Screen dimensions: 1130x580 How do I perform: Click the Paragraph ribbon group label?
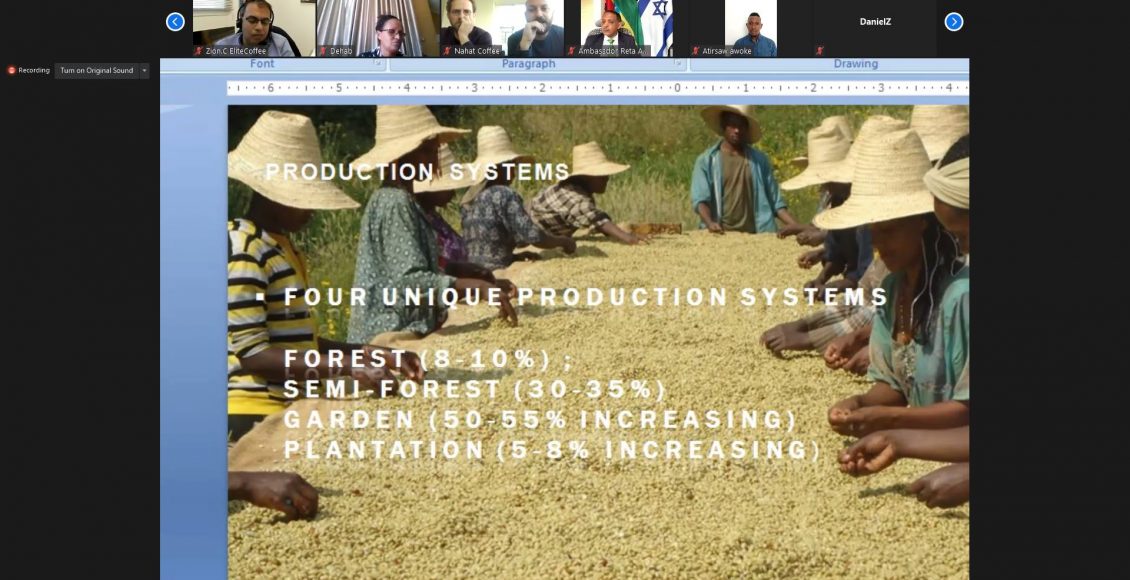tap(528, 64)
